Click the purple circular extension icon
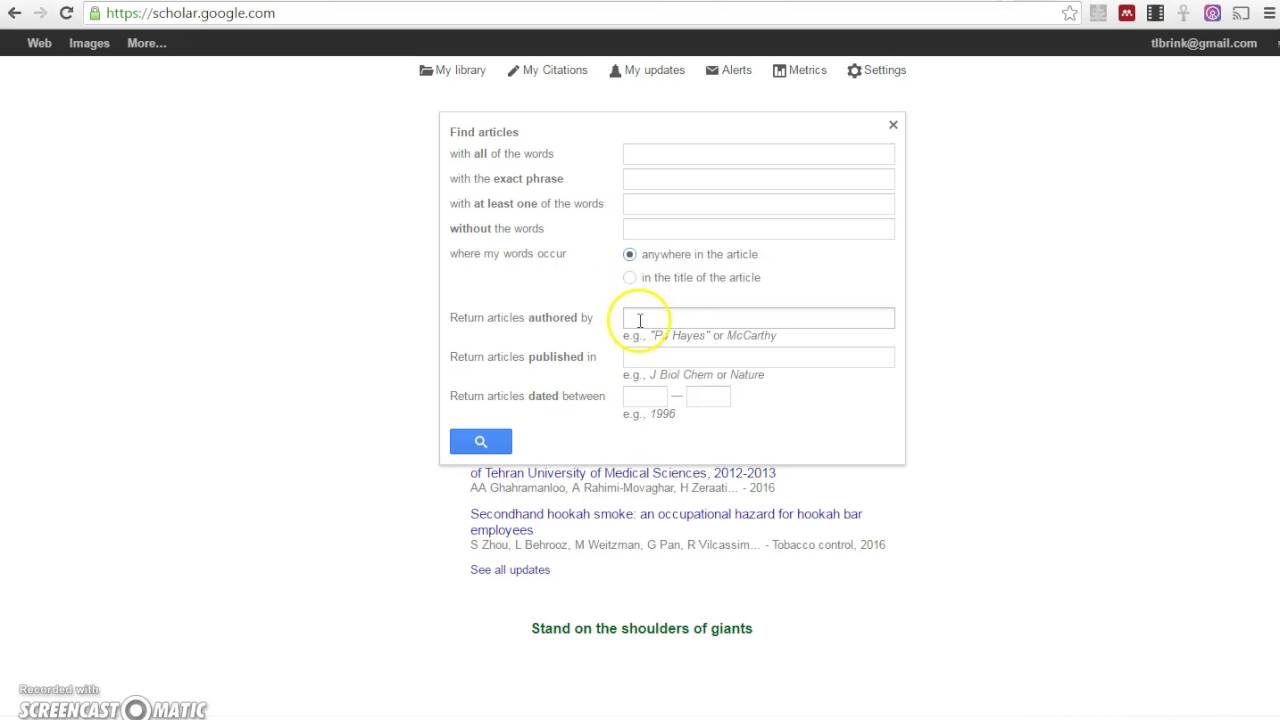This screenshot has width=1280, height=720. click(x=1212, y=13)
